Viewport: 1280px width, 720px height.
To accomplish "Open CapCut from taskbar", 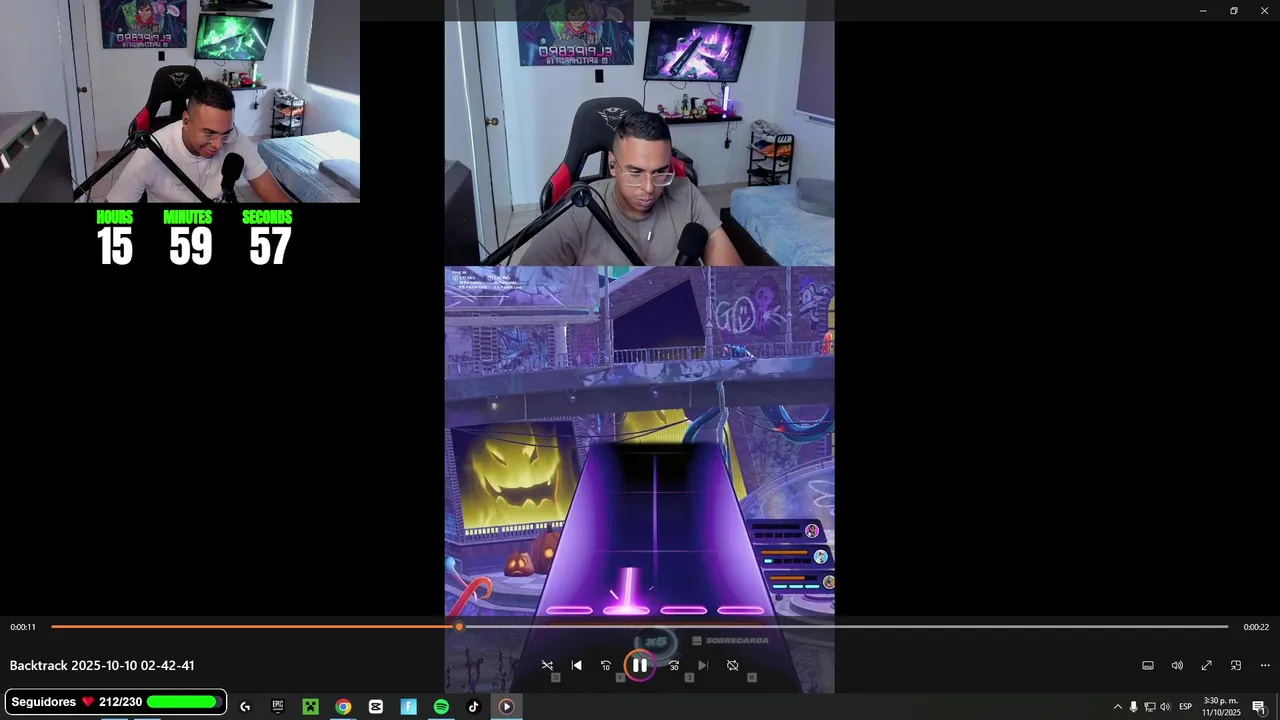I will point(376,707).
